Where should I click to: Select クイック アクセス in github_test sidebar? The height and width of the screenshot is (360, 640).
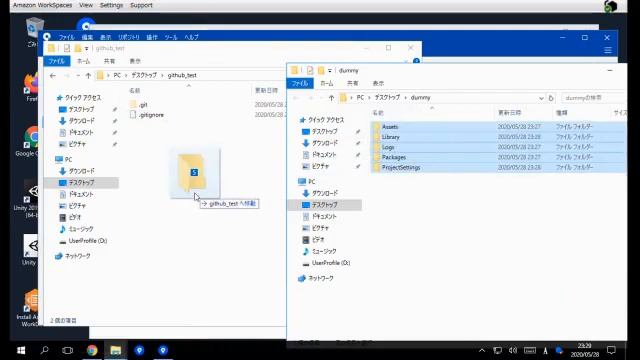[x=83, y=98]
